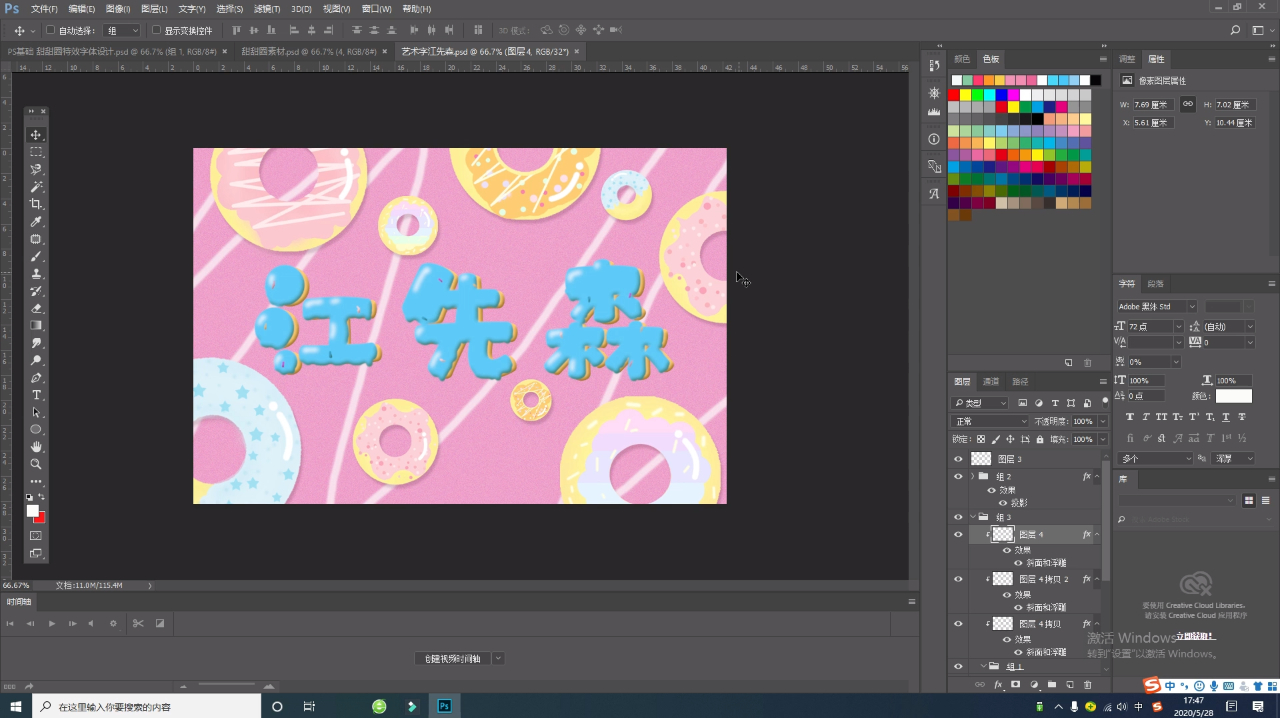Viewport: 1280px width, 718px height.
Task: Switch to the 段落 panel tab
Action: [x=1155, y=284]
